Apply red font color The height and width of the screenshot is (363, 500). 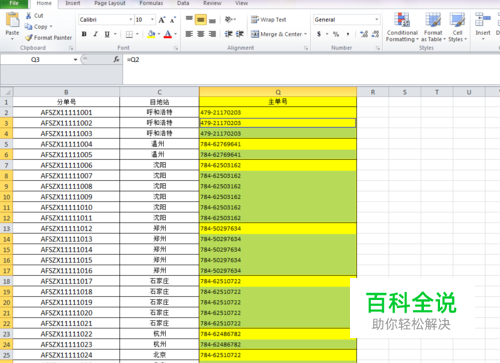168,34
